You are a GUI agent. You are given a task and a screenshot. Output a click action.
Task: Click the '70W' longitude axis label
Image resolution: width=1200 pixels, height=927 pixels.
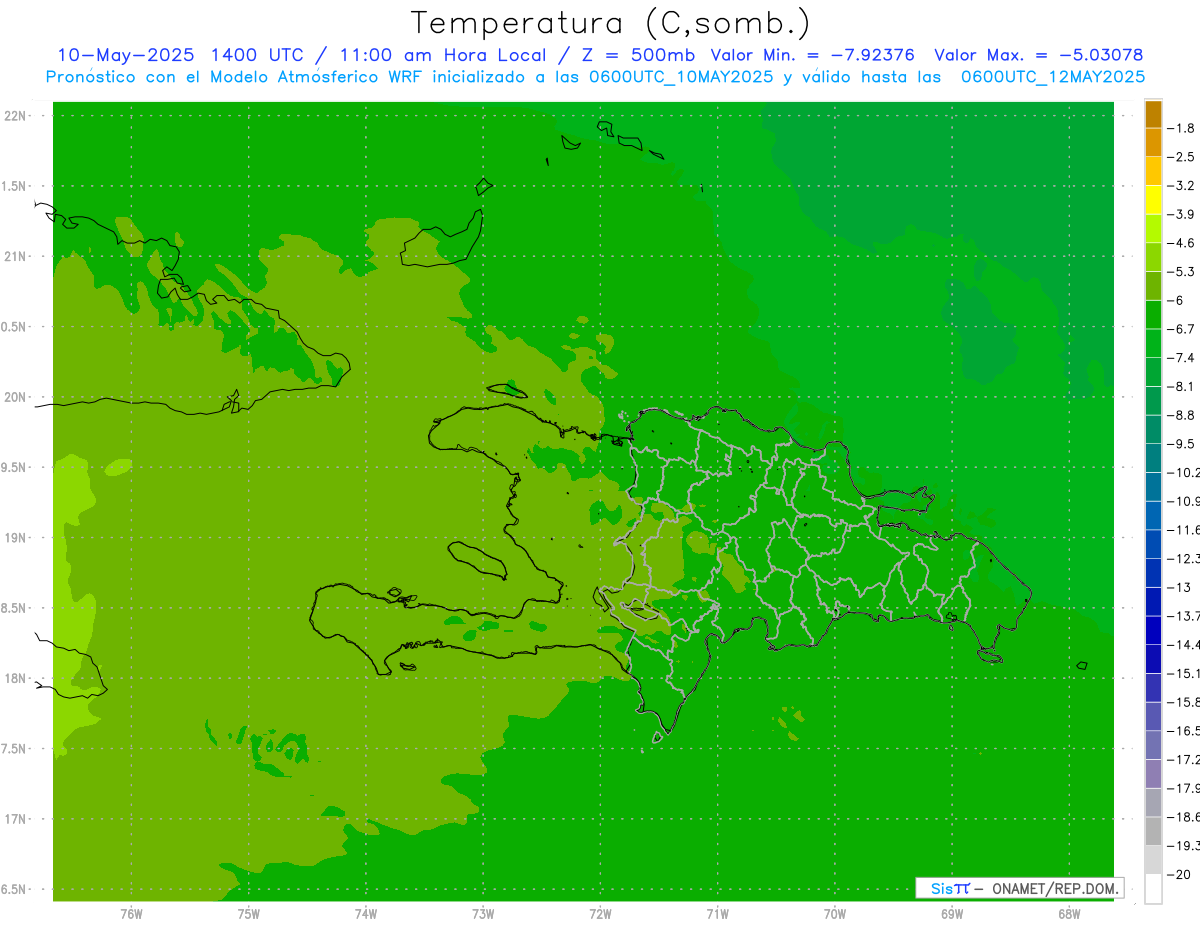(835, 913)
